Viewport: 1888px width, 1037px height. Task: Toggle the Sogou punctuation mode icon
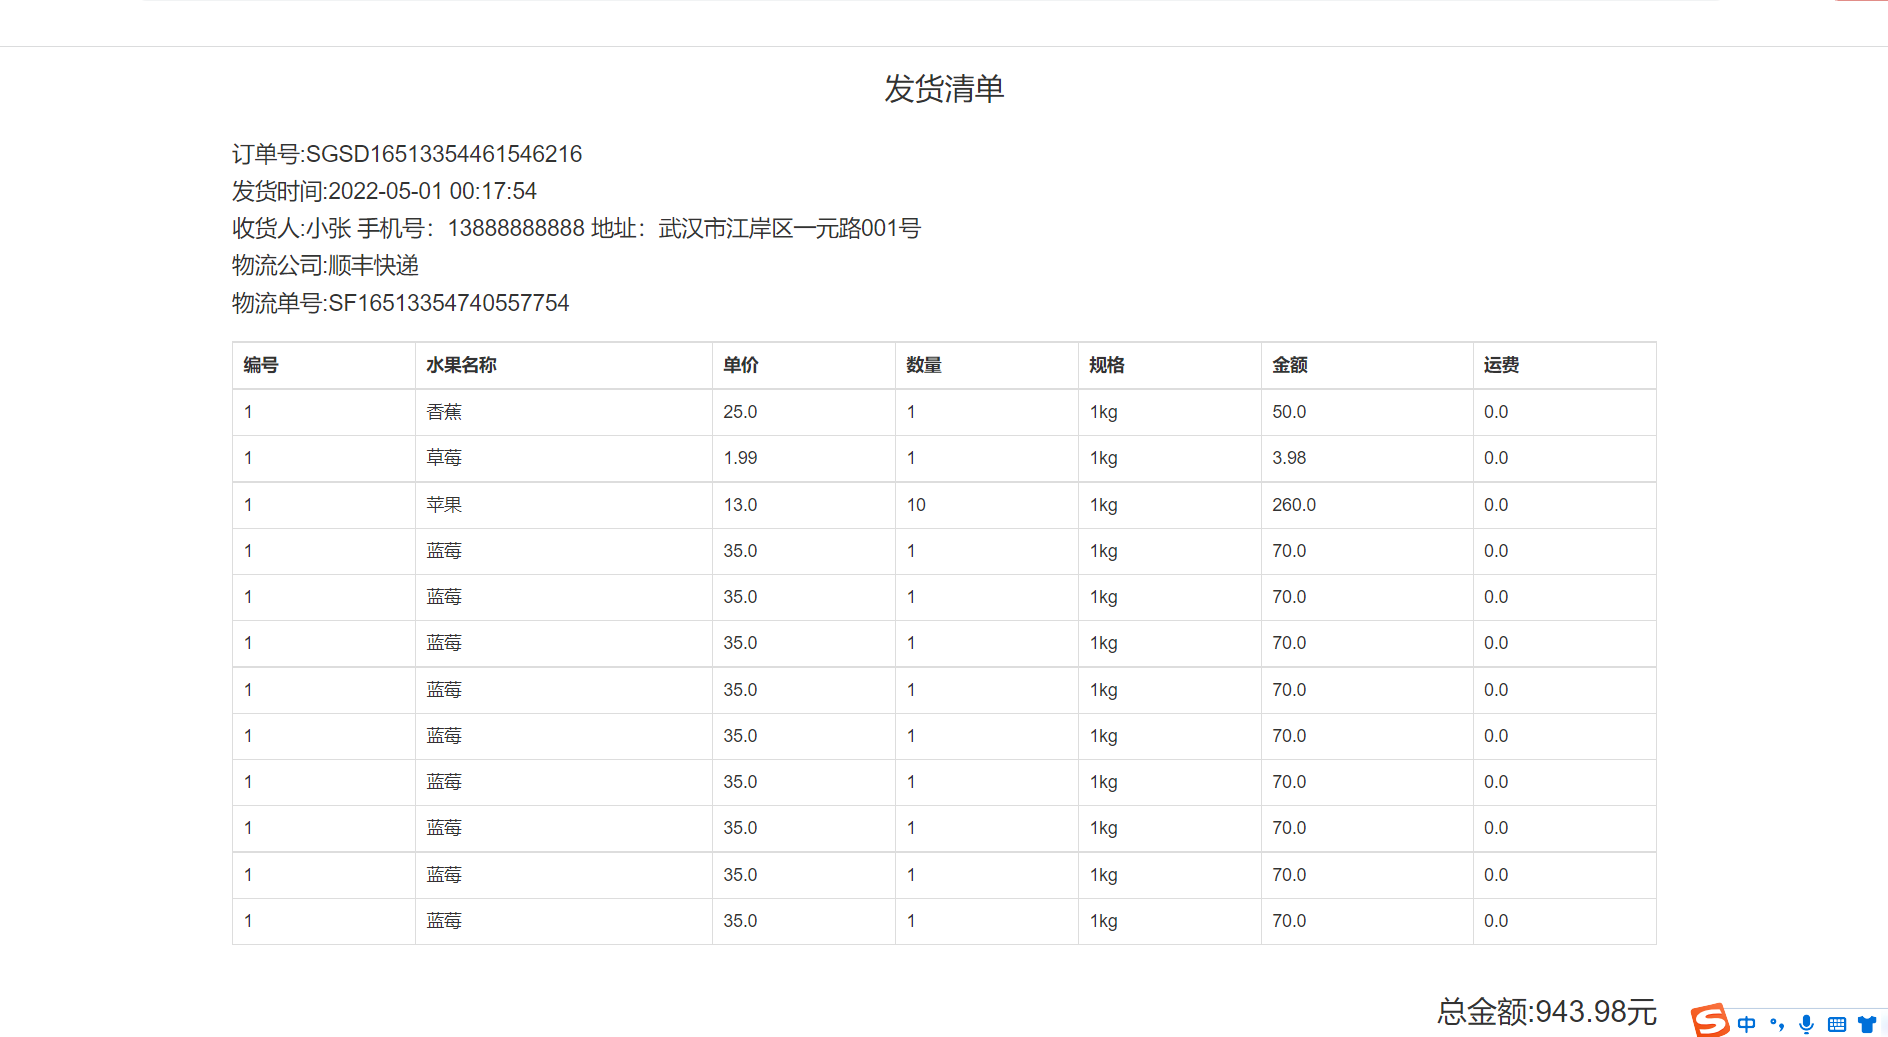point(1777,1024)
